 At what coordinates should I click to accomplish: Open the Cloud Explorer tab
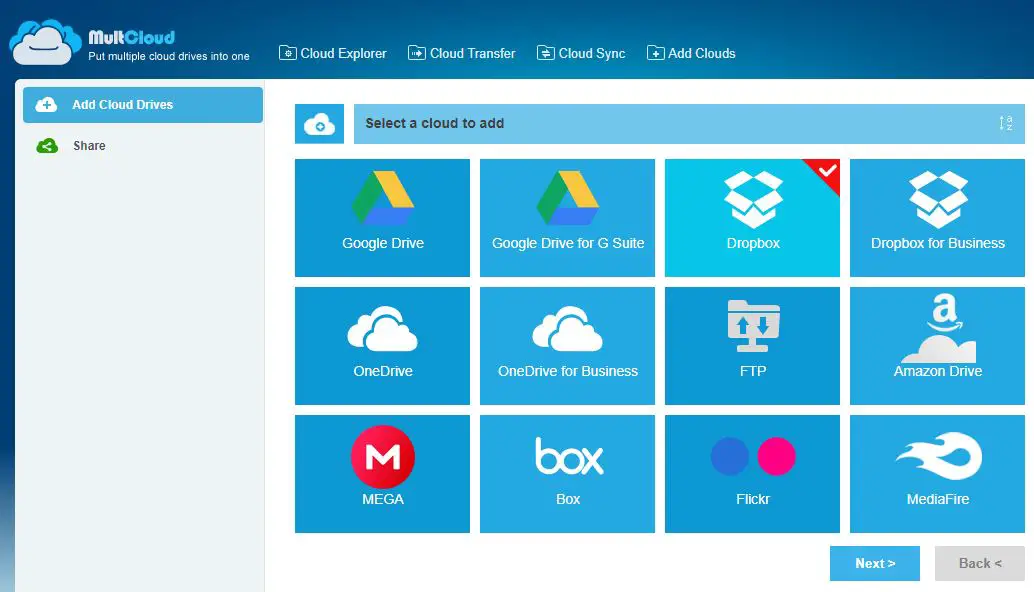(333, 53)
